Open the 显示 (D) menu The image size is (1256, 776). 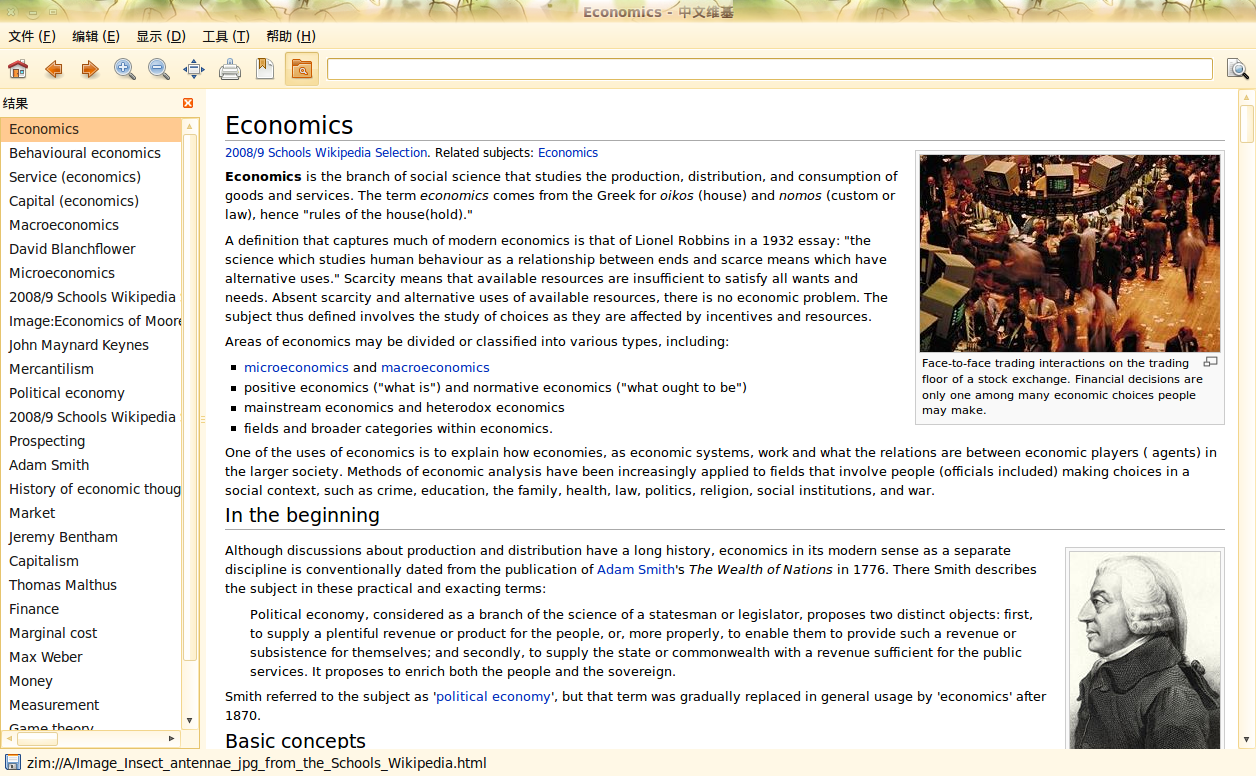click(x=161, y=36)
